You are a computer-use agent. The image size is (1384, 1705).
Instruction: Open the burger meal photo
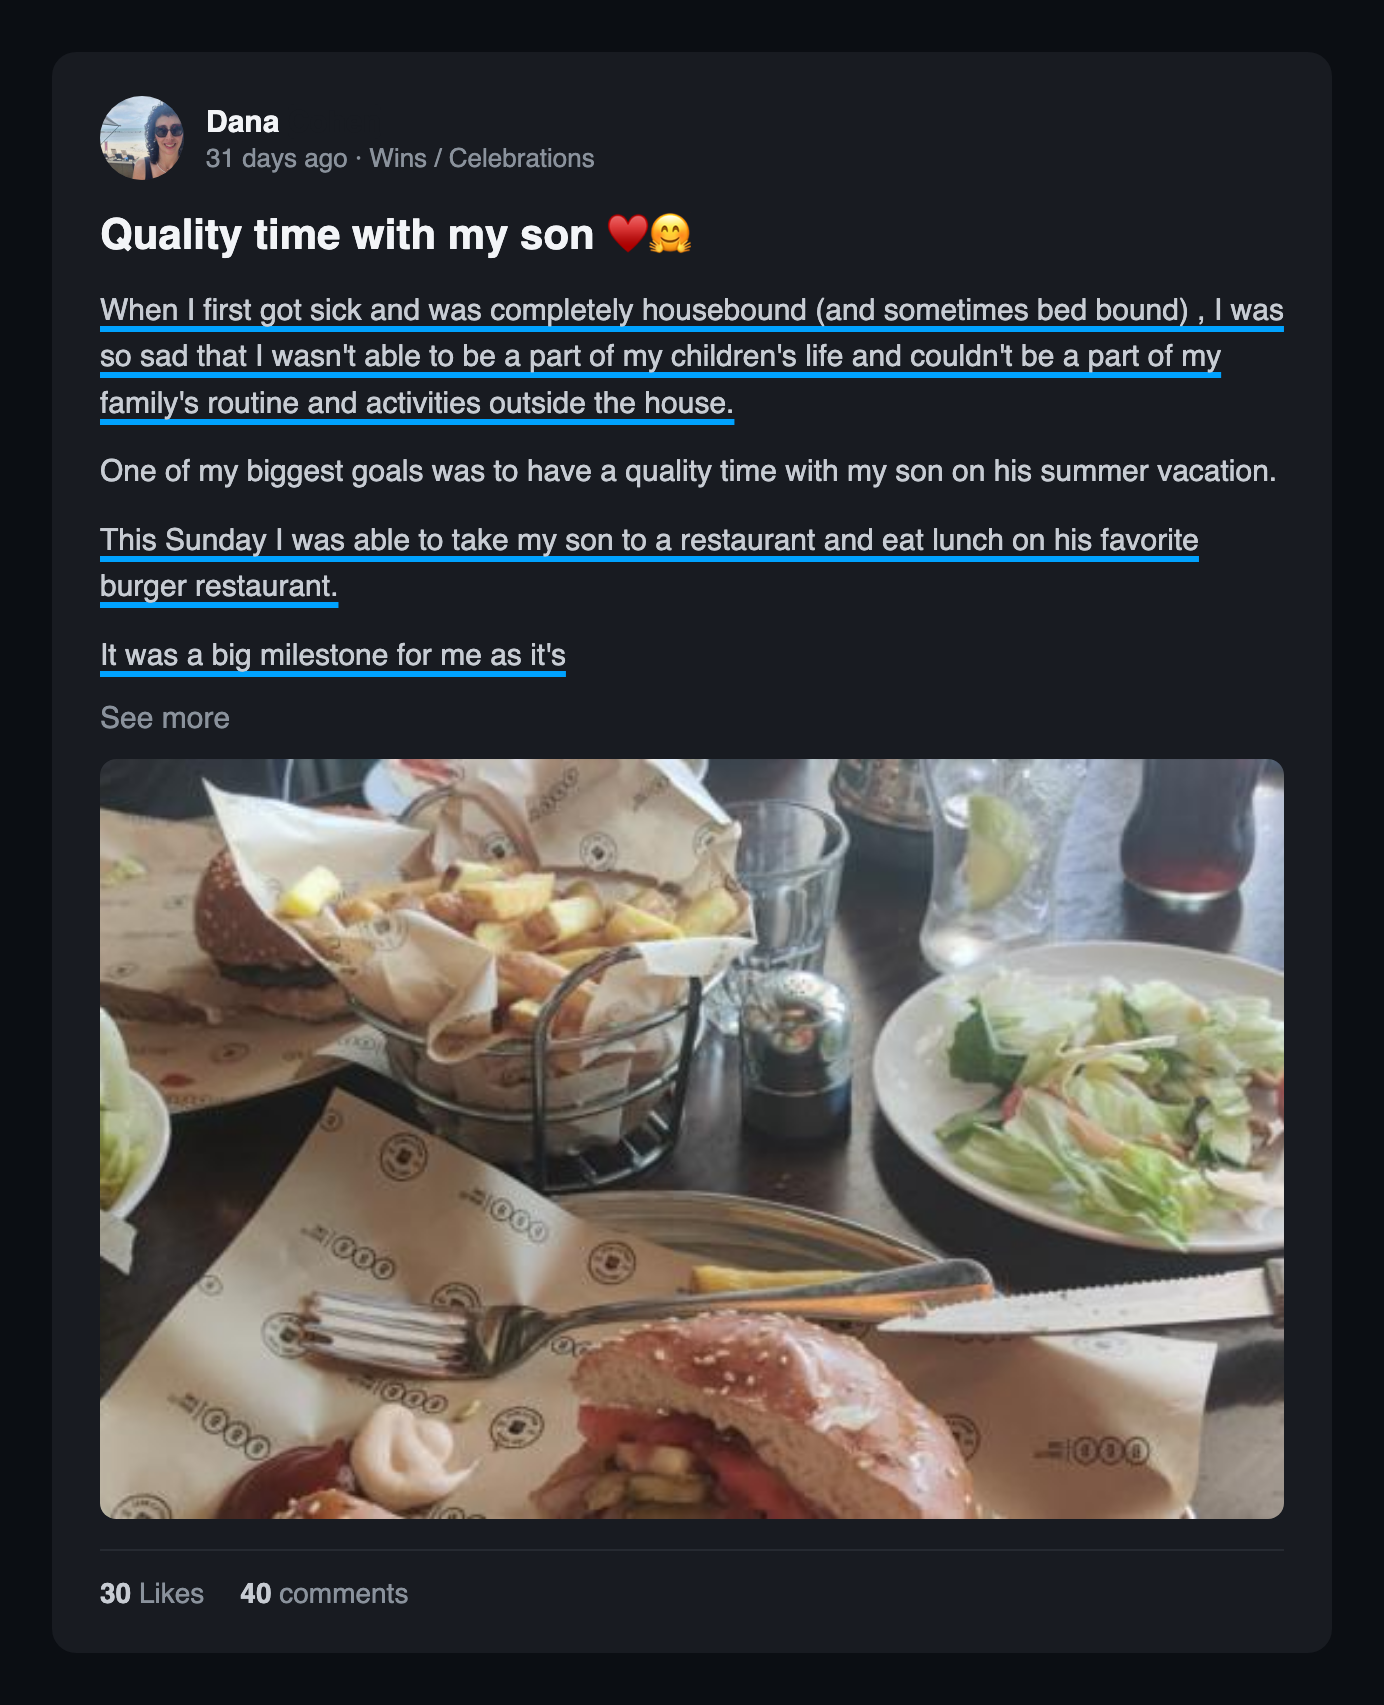pyautogui.click(x=692, y=1139)
